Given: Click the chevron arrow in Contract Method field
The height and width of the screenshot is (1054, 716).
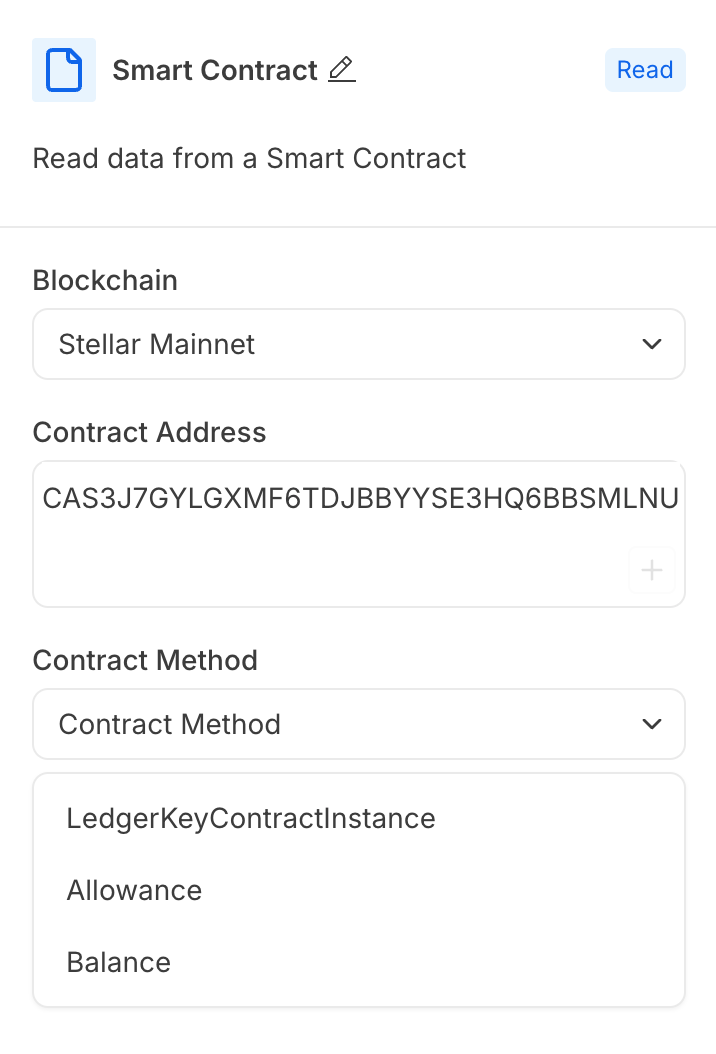Looking at the screenshot, I should pyautogui.click(x=651, y=724).
